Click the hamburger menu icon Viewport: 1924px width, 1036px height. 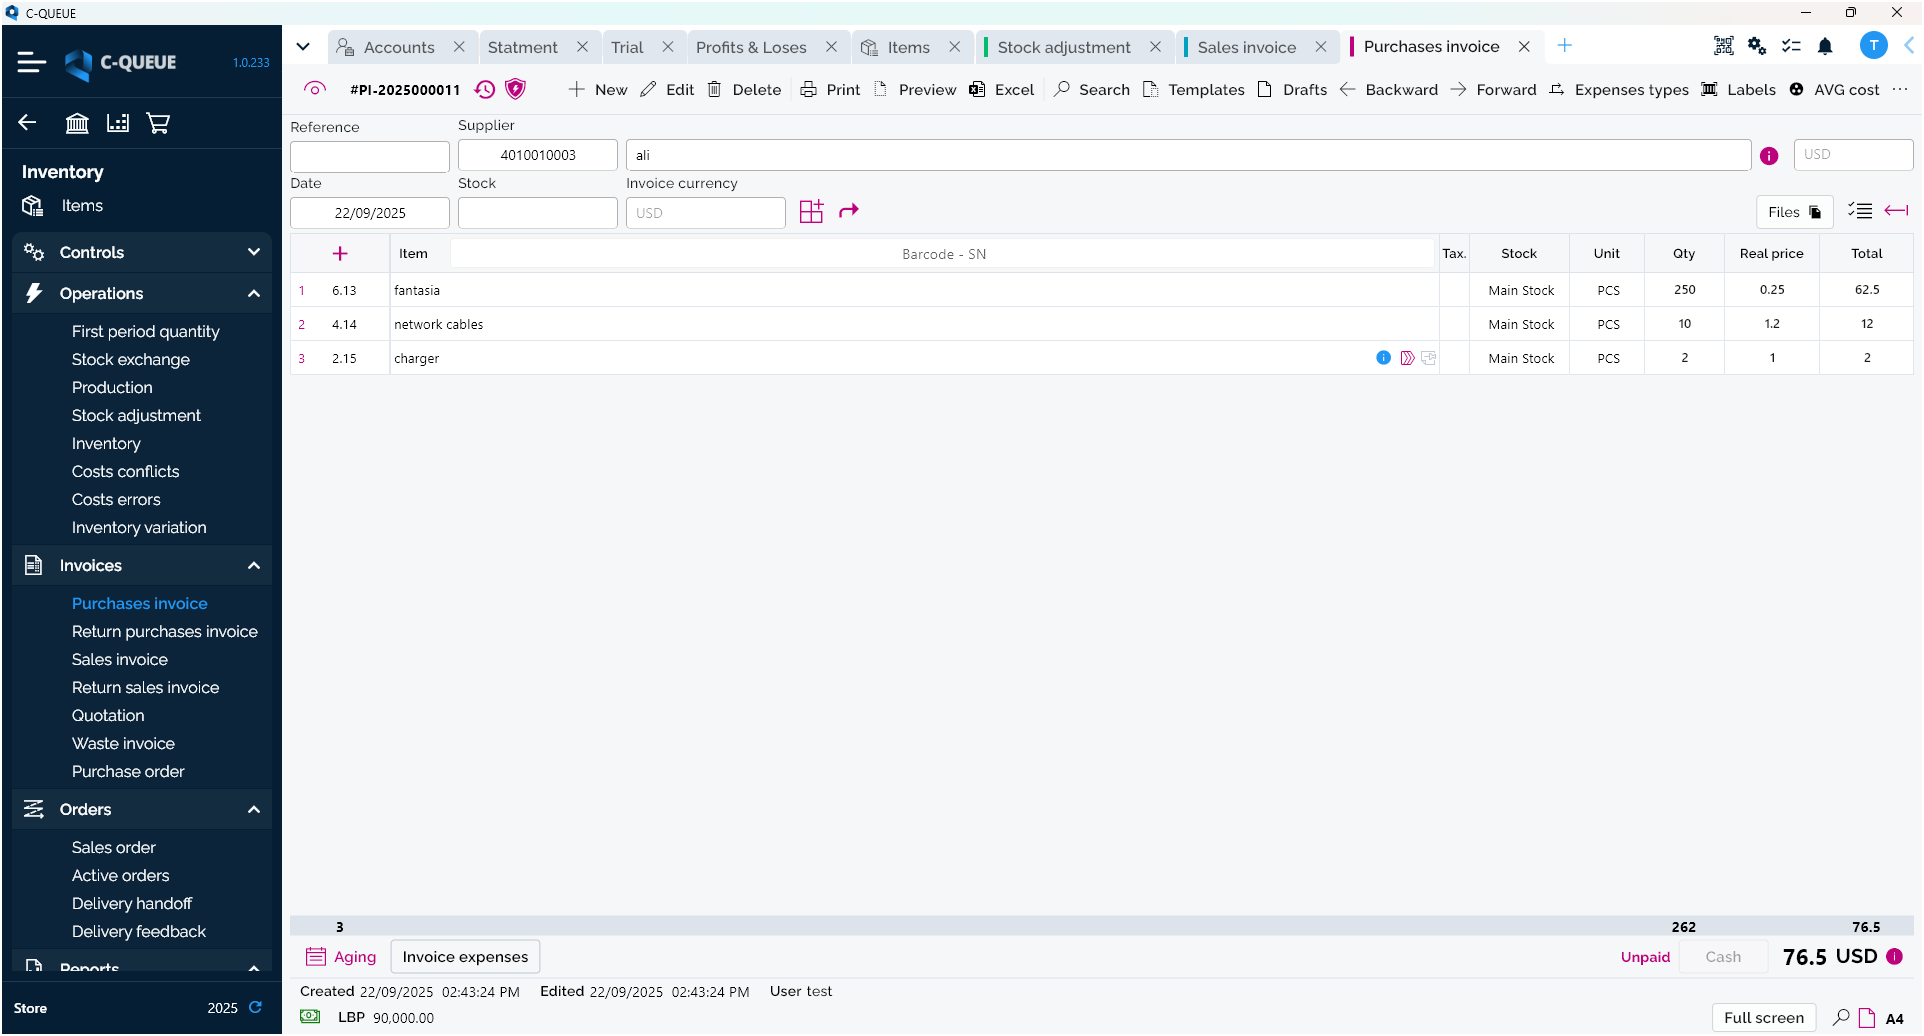[x=32, y=62]
